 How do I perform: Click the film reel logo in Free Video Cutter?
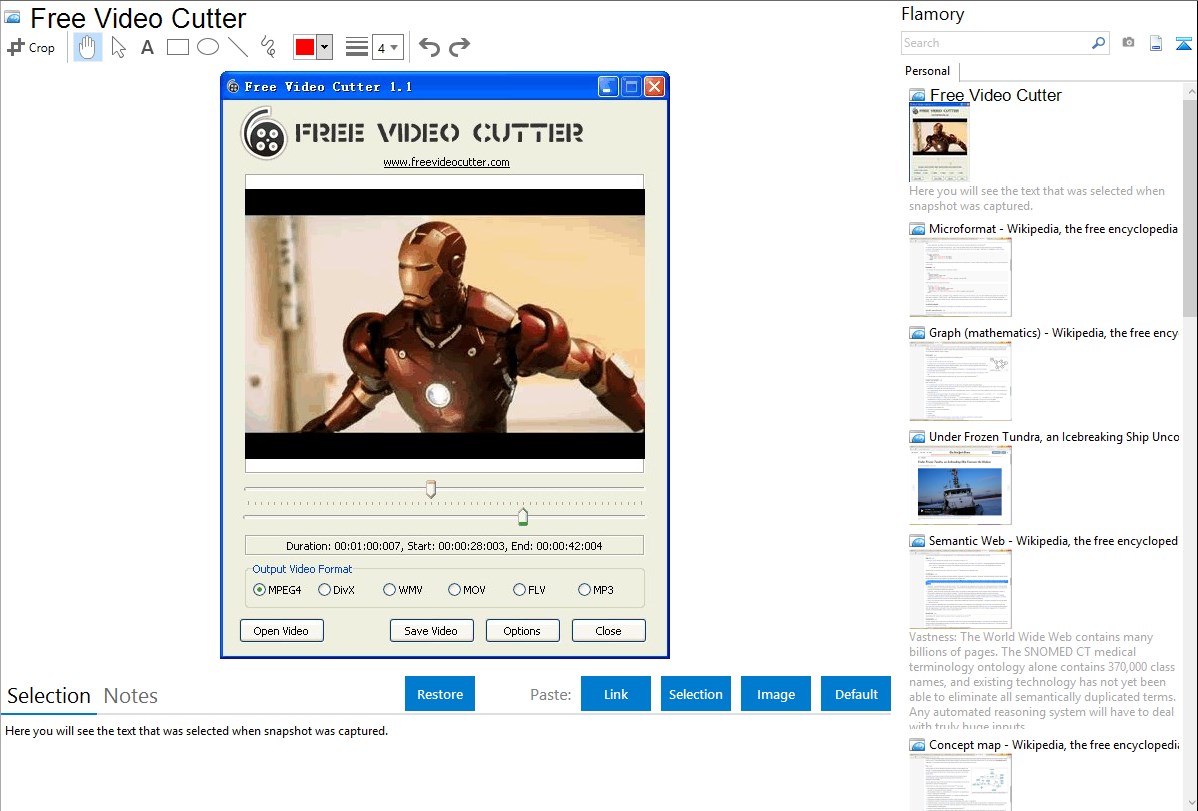(264, 134)
